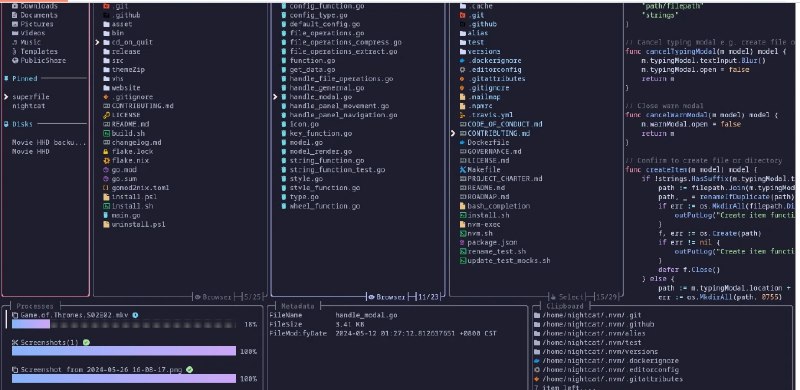Click the Browser eye indicator next to 11/23

[x=387, y=297]
